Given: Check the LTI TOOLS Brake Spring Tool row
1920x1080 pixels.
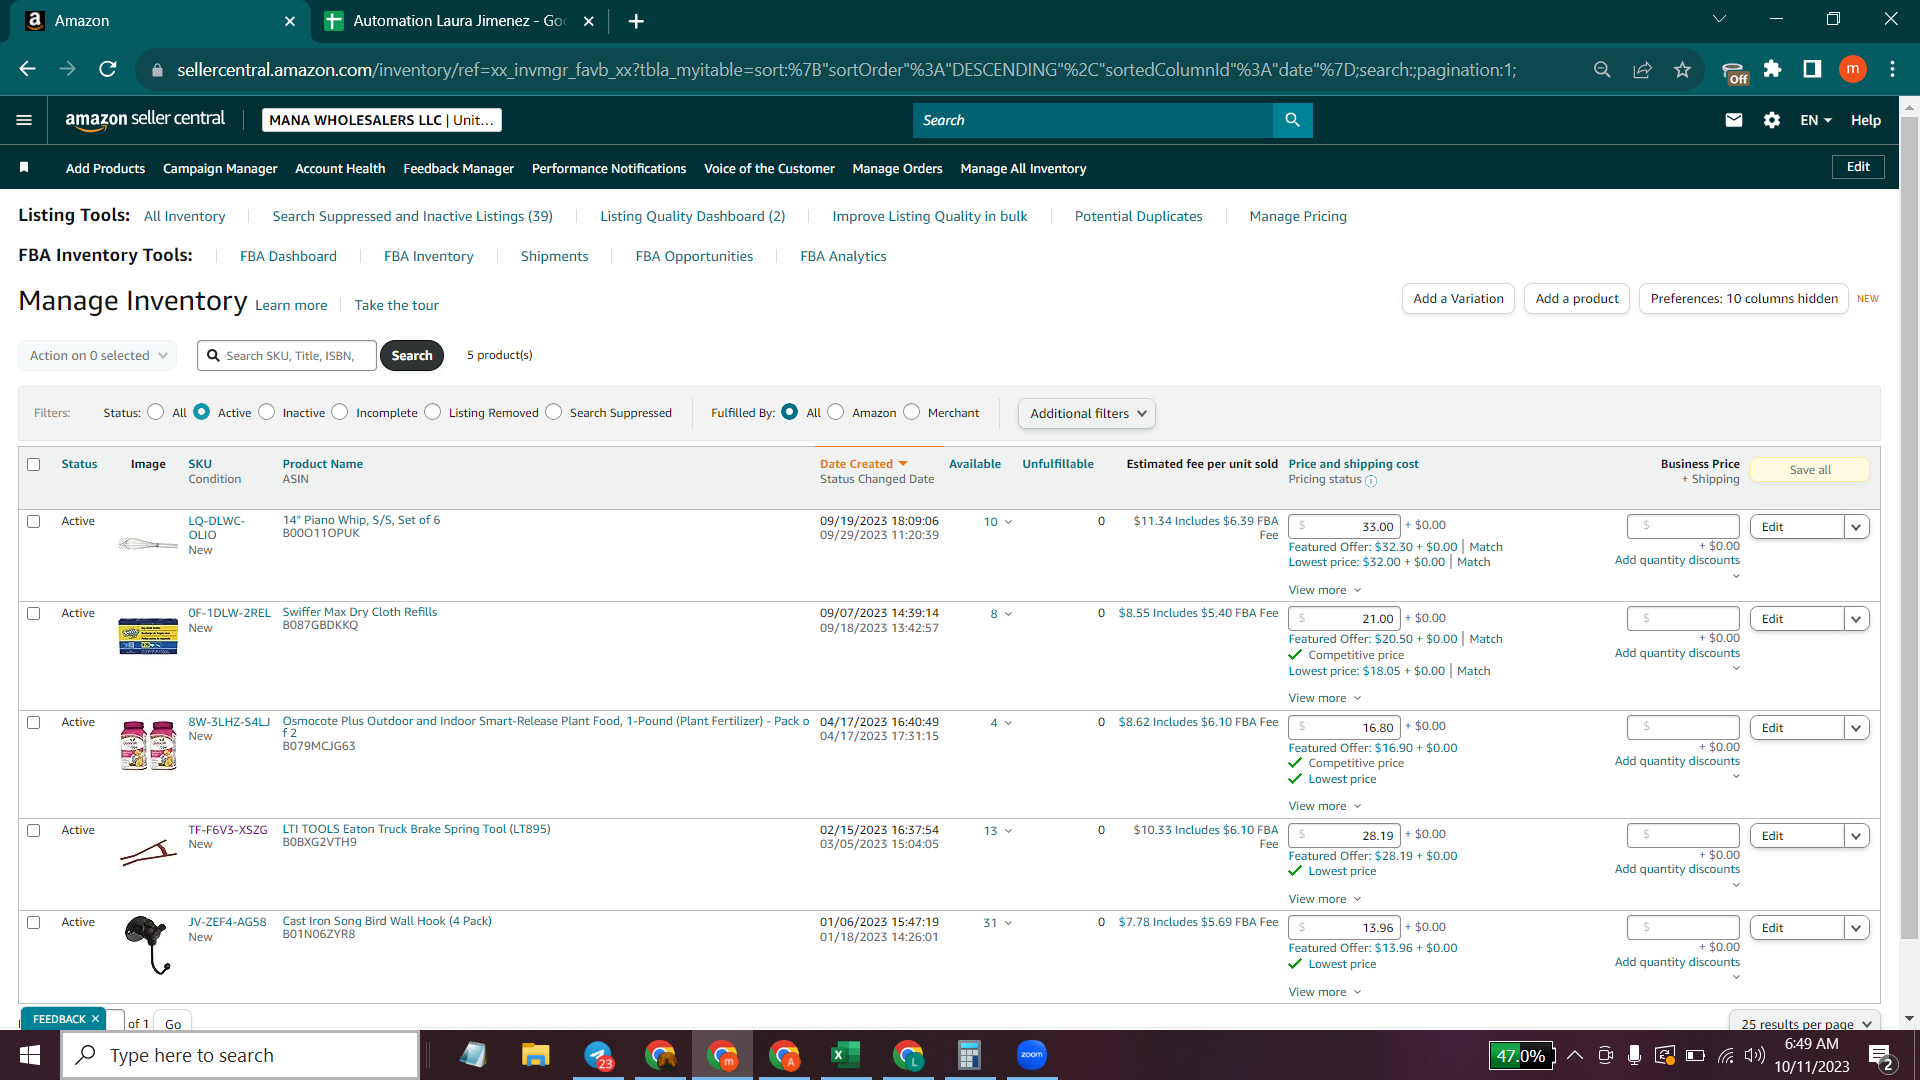Looking at the screenshot, I should (x=34, y=830).
